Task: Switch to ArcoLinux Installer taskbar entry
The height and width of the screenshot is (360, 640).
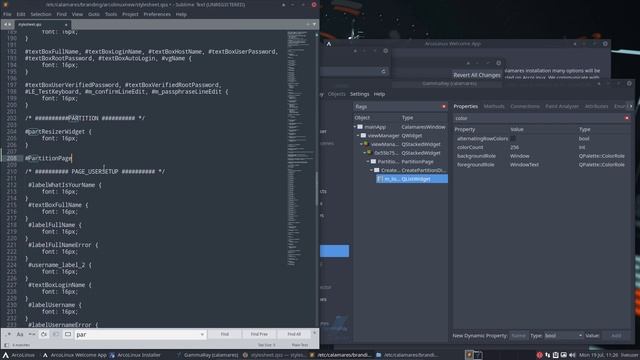Action: click(135, 355)
